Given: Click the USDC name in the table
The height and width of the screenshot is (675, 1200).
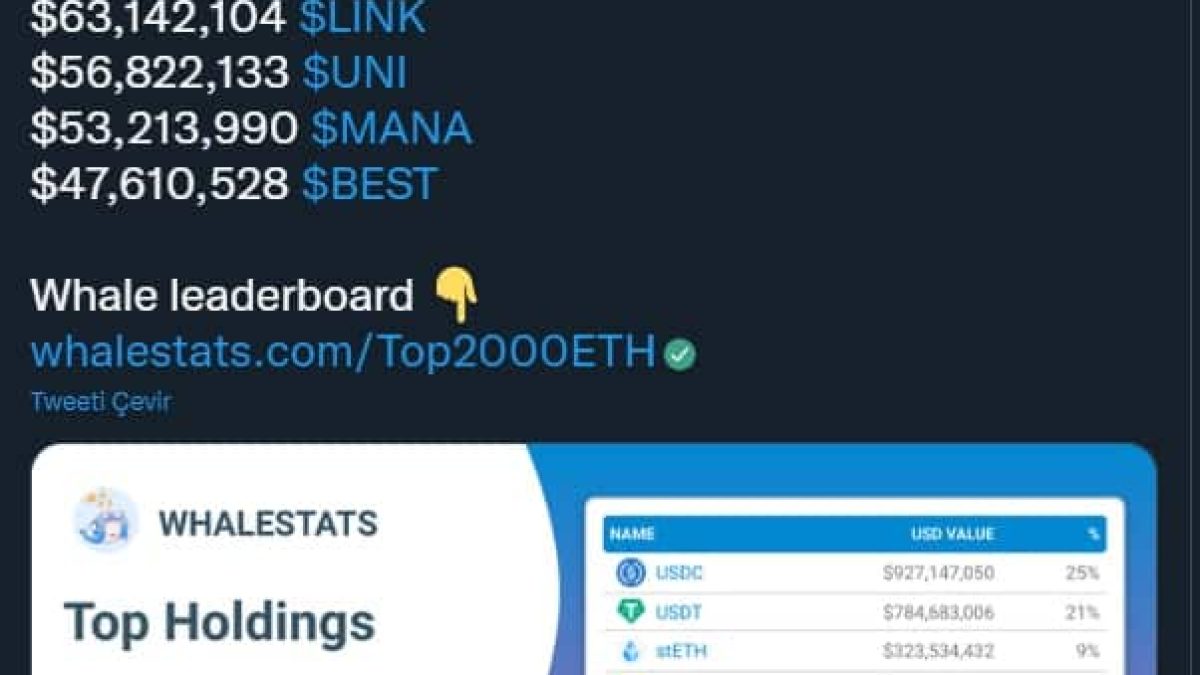Looking at the screenshot, I should 679,573.
